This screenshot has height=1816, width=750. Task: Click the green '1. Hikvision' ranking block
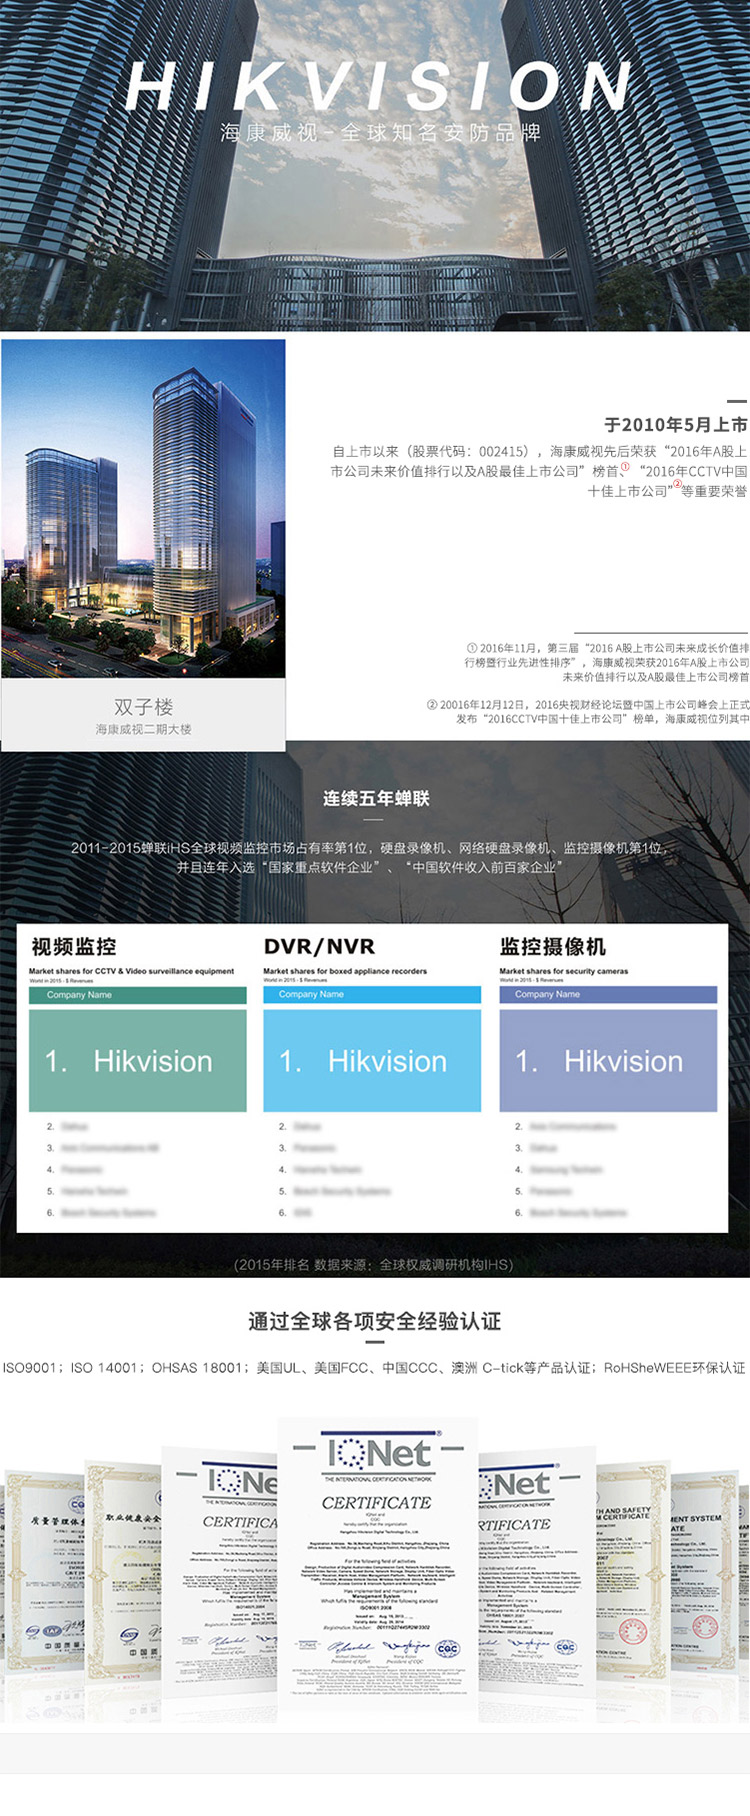point(138,1061)
